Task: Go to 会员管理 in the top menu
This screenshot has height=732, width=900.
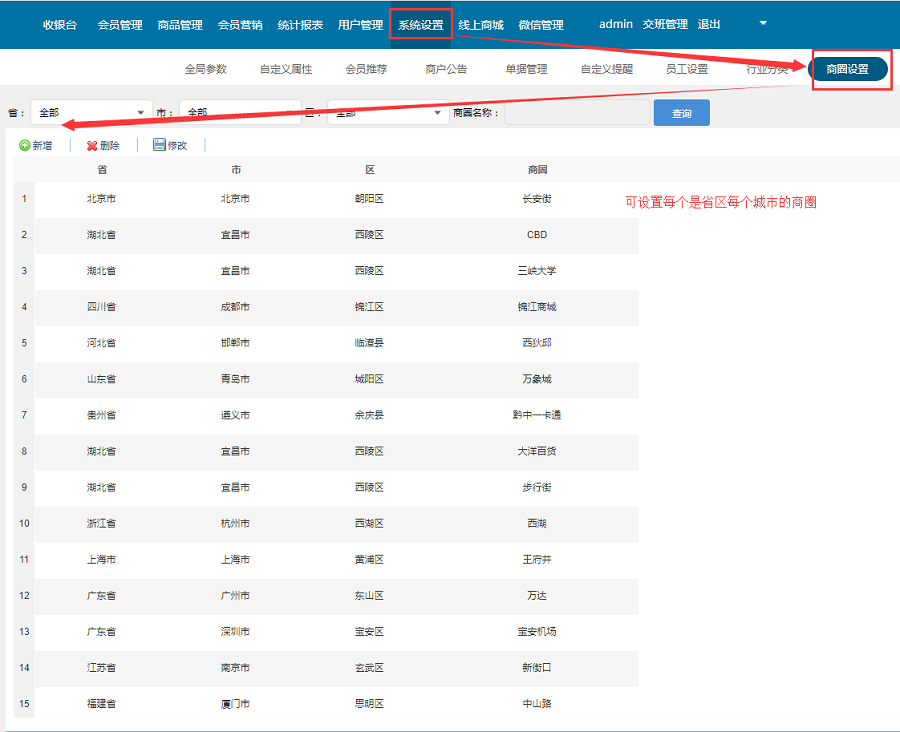Action: 120,25
